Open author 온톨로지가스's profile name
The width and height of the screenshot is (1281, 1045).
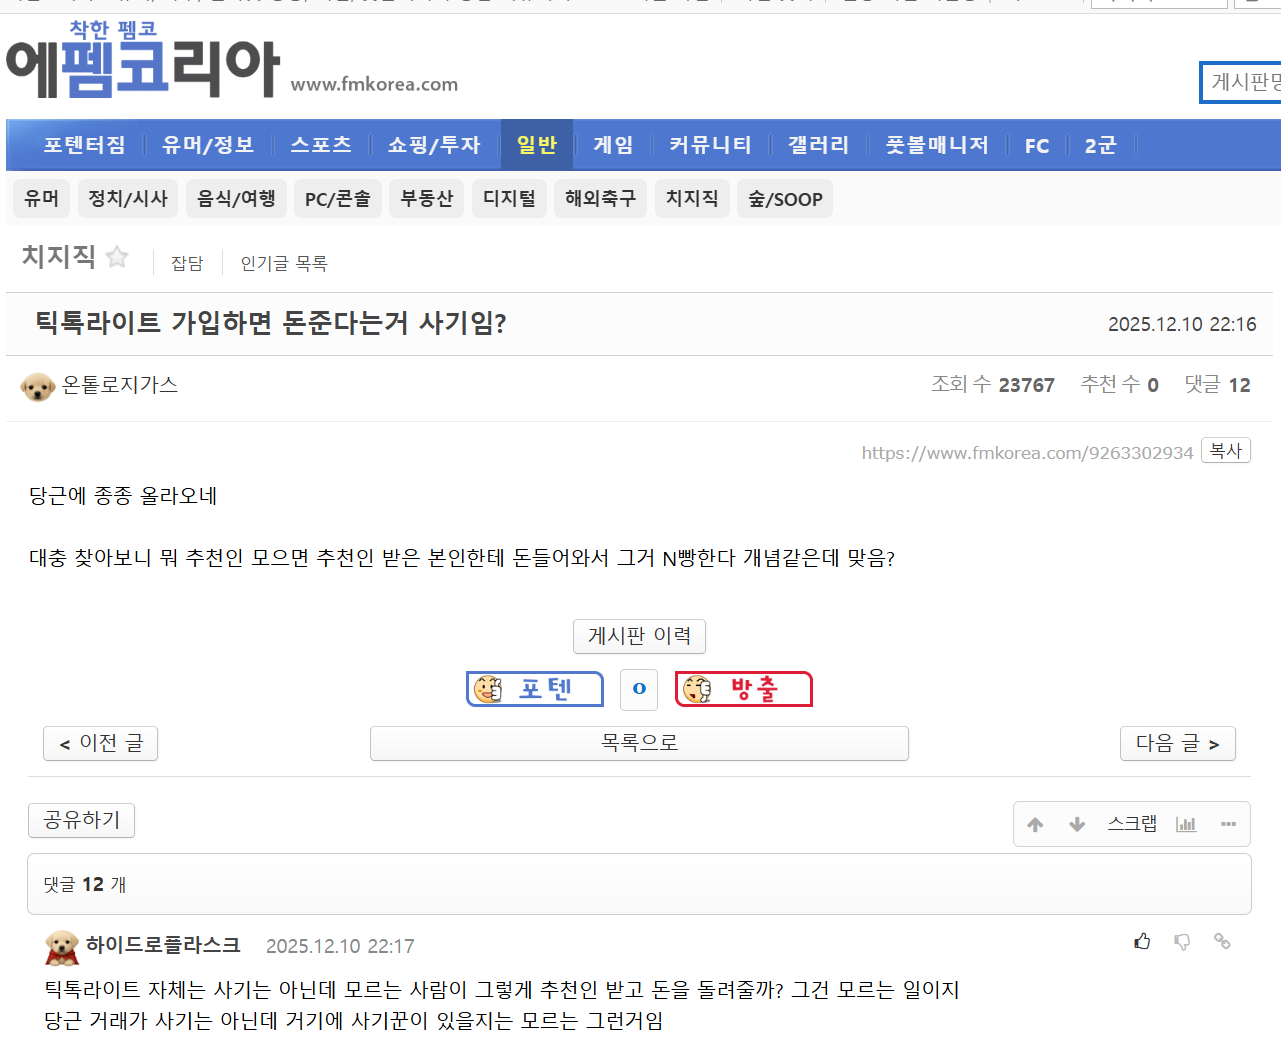coord(120,385)
